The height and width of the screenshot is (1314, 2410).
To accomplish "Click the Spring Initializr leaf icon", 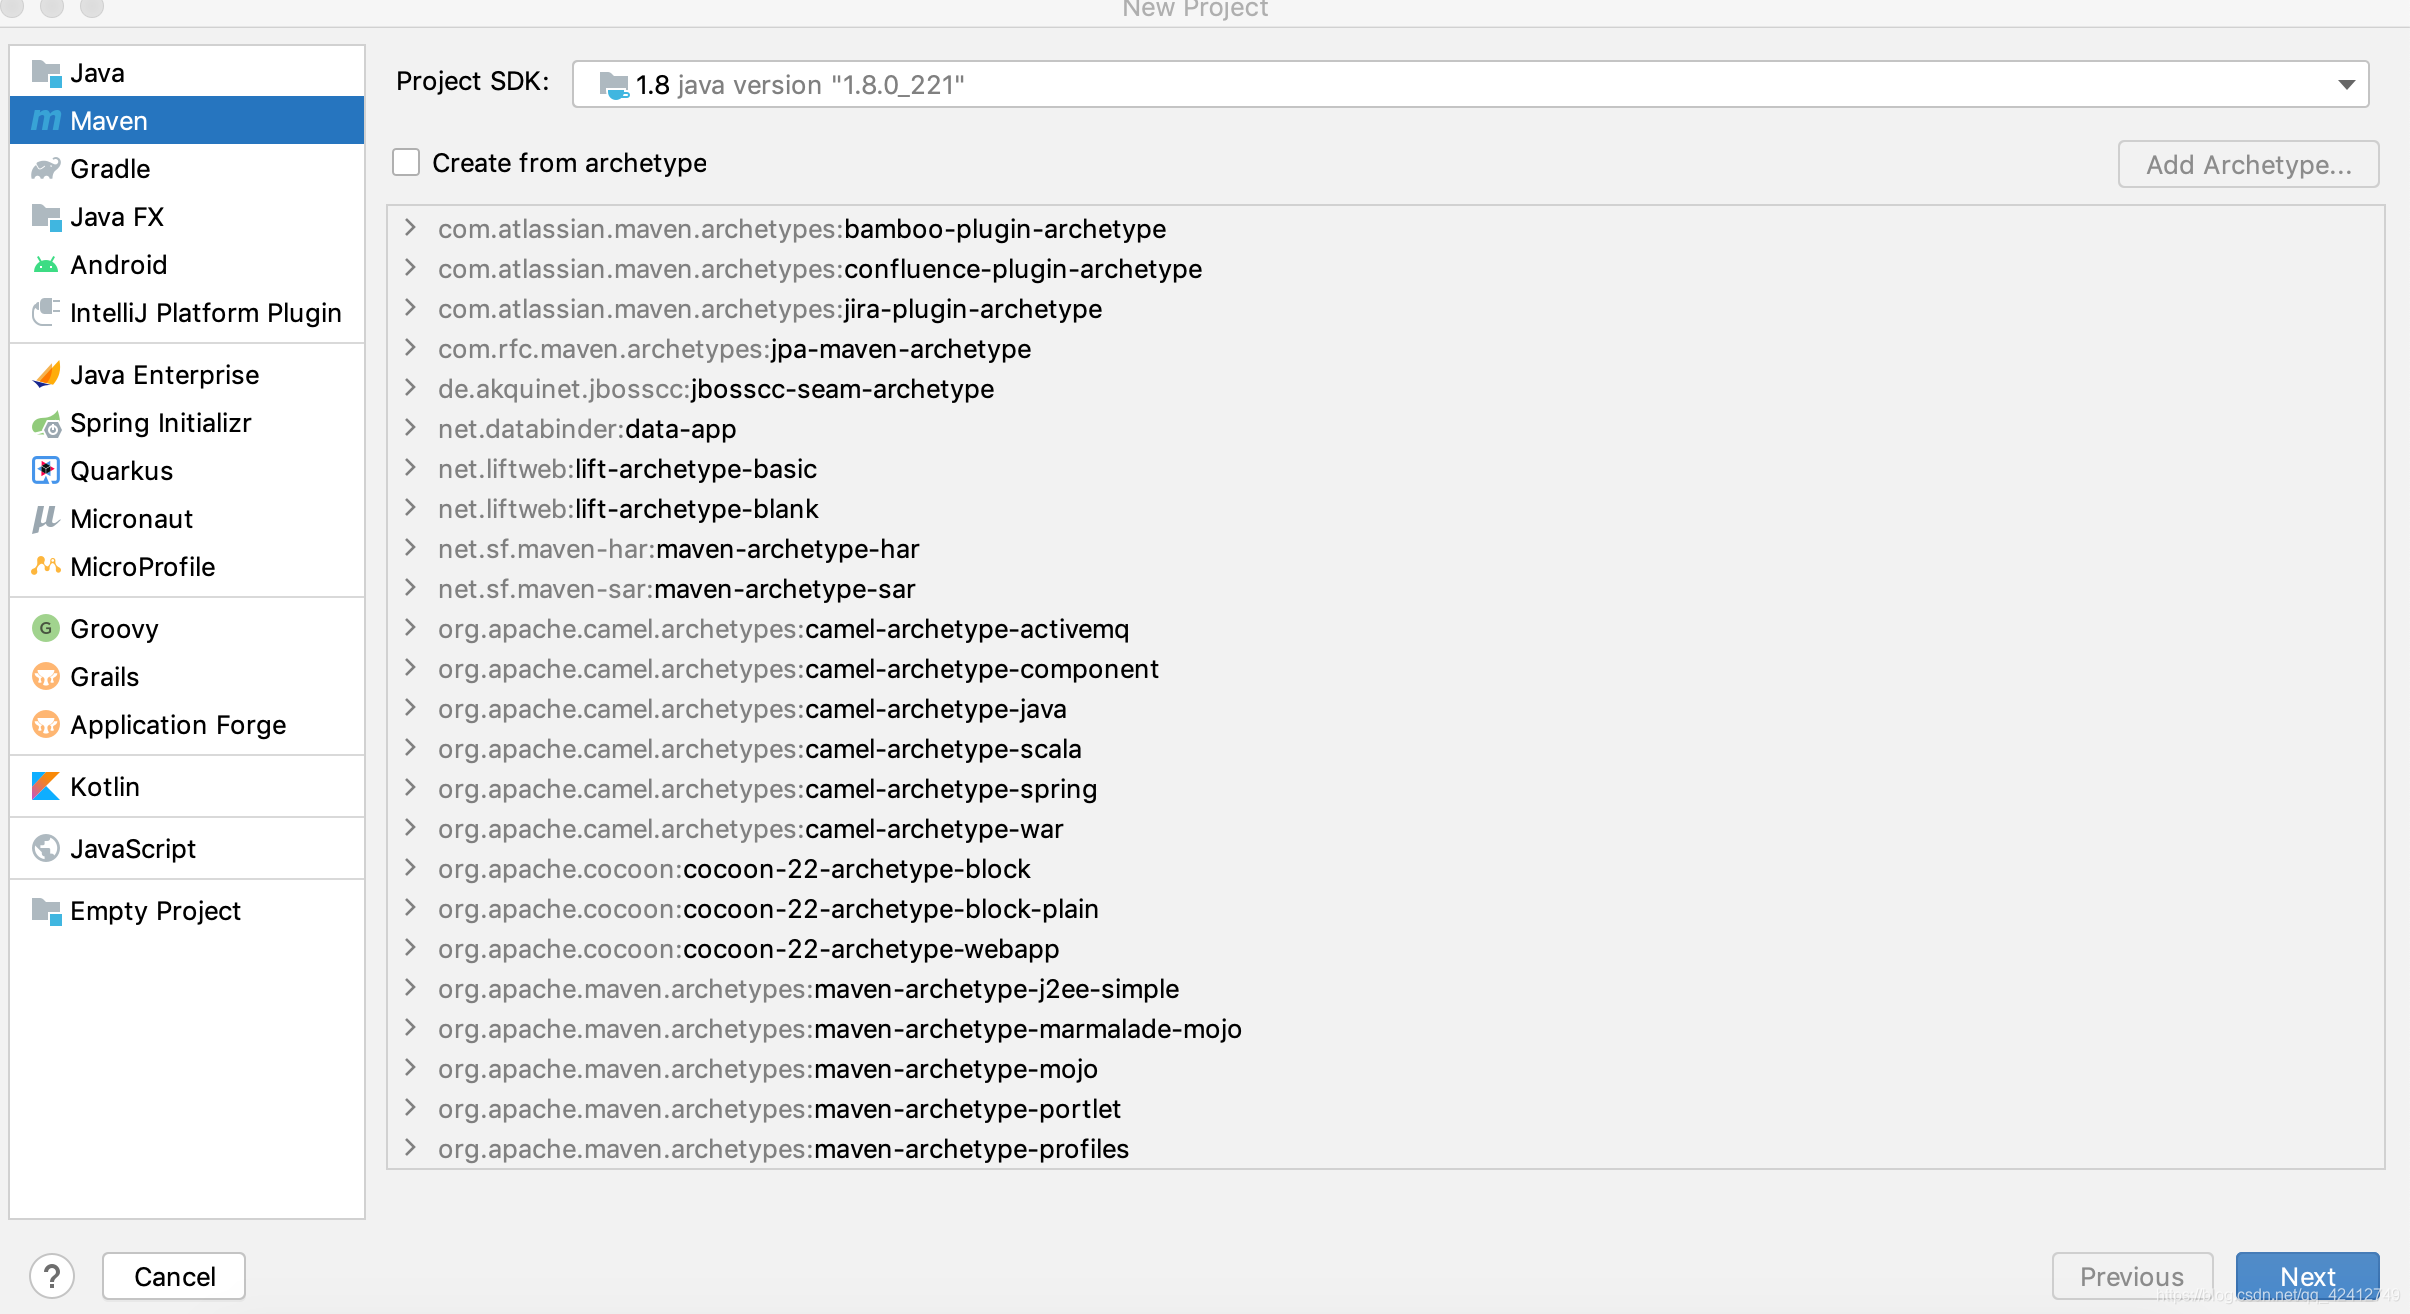I will [x=46, y=424].
